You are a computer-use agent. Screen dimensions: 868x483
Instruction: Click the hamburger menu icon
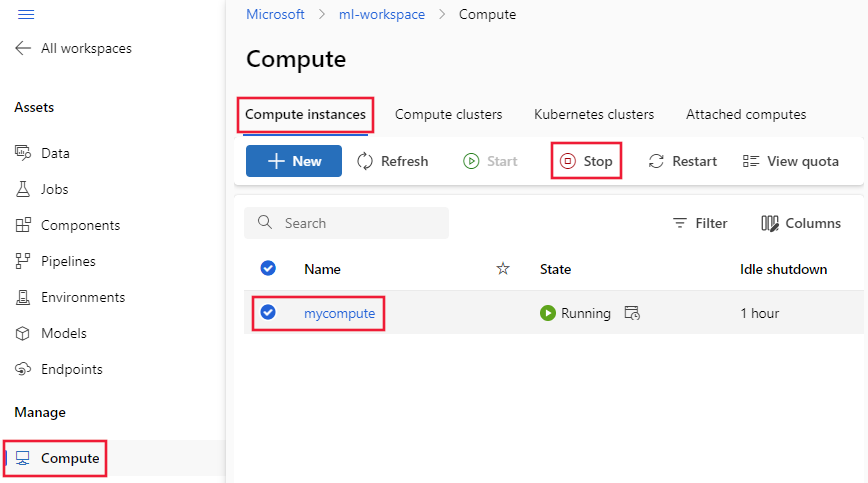(x=26, y=14)
